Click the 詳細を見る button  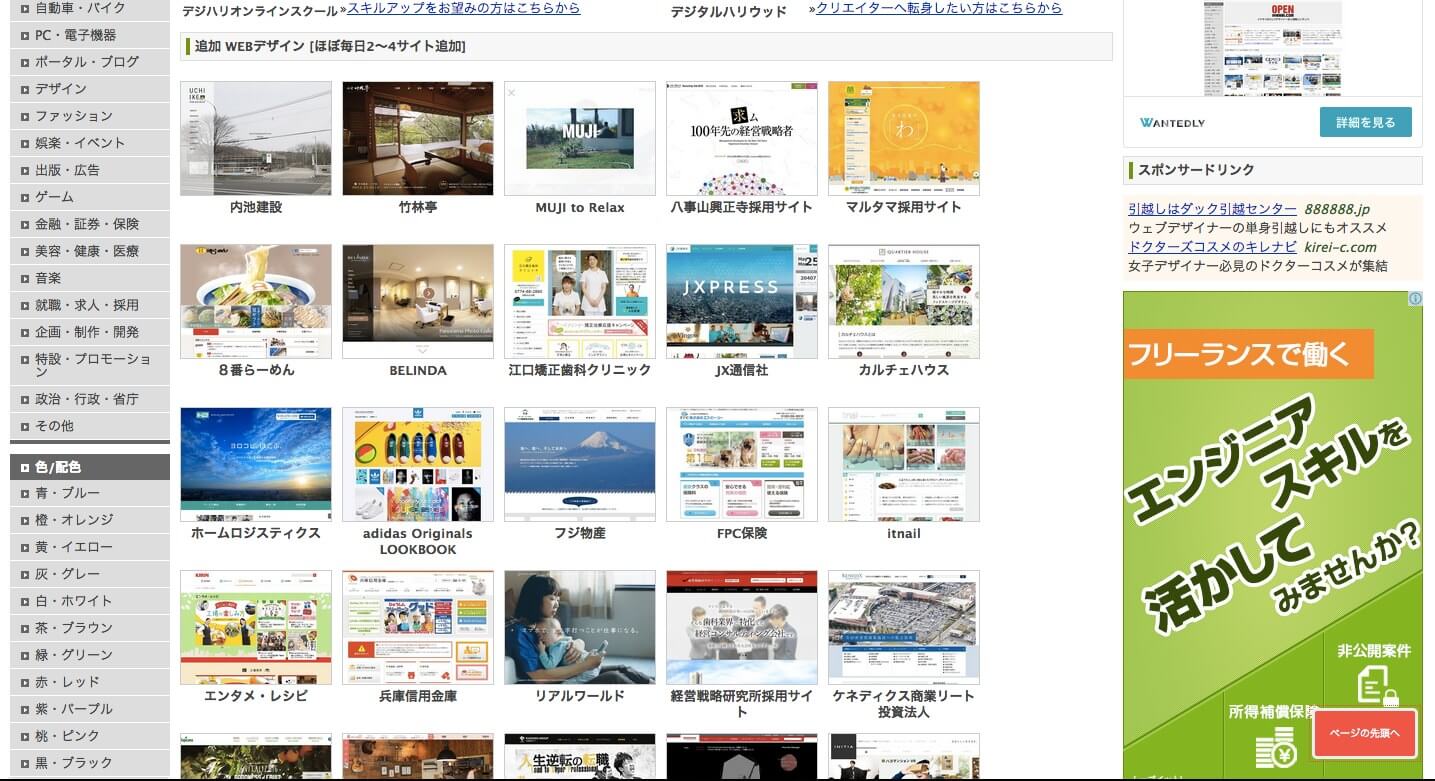click(x=1365, y=122)
